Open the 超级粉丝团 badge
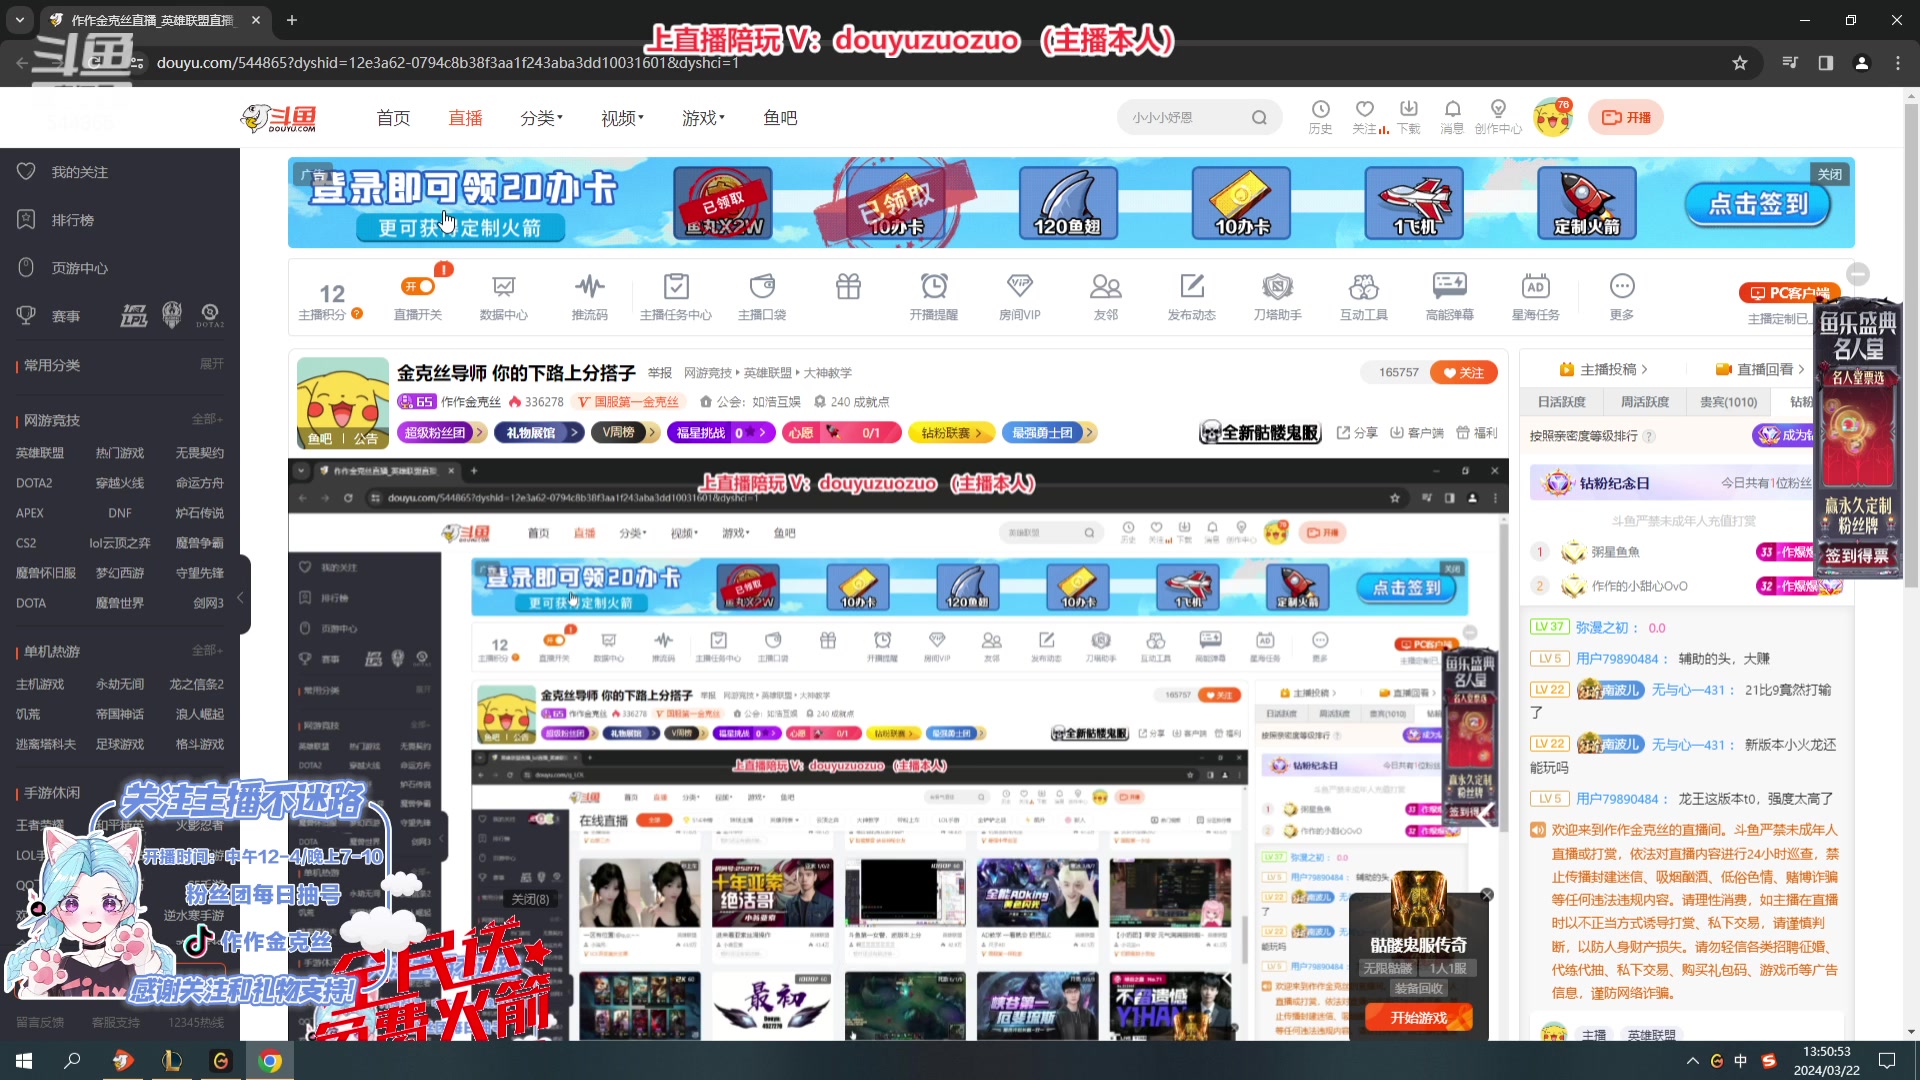The image size is (1920, 1080). (x=441, y=432)
